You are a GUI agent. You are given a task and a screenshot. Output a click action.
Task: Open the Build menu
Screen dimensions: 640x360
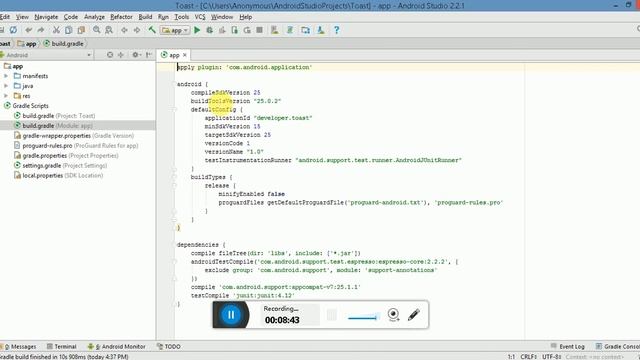(x=145, y=17)
